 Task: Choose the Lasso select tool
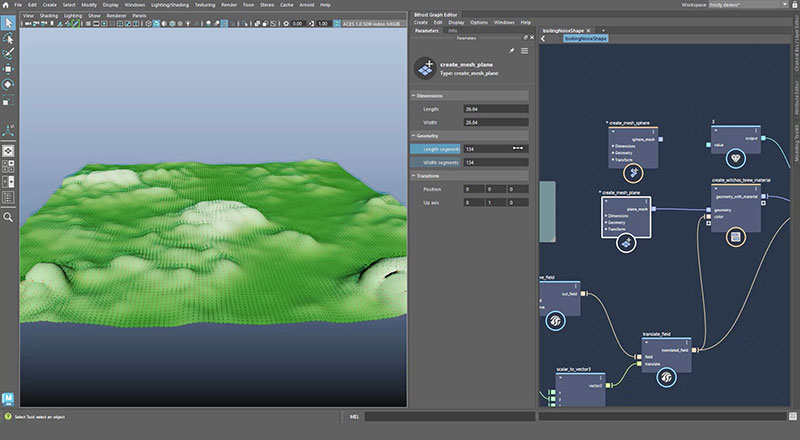pos(8,39)
